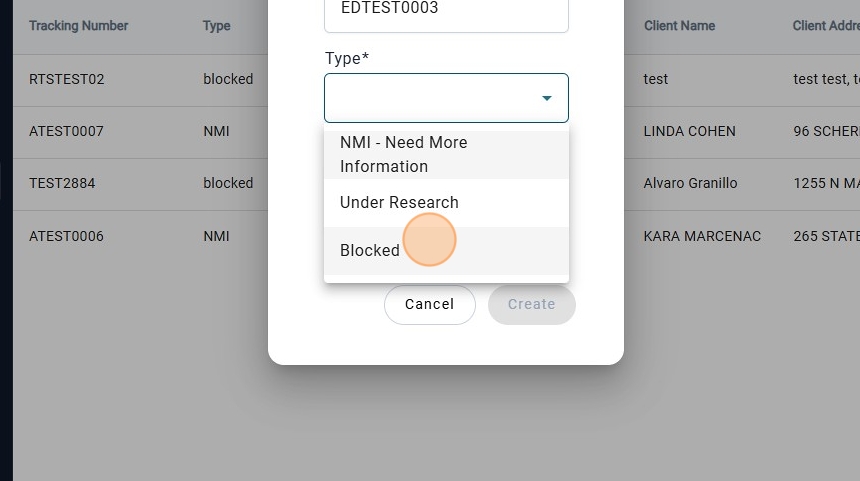
Task: Click the Type dropdown arrow
Action: click(547, 98)
